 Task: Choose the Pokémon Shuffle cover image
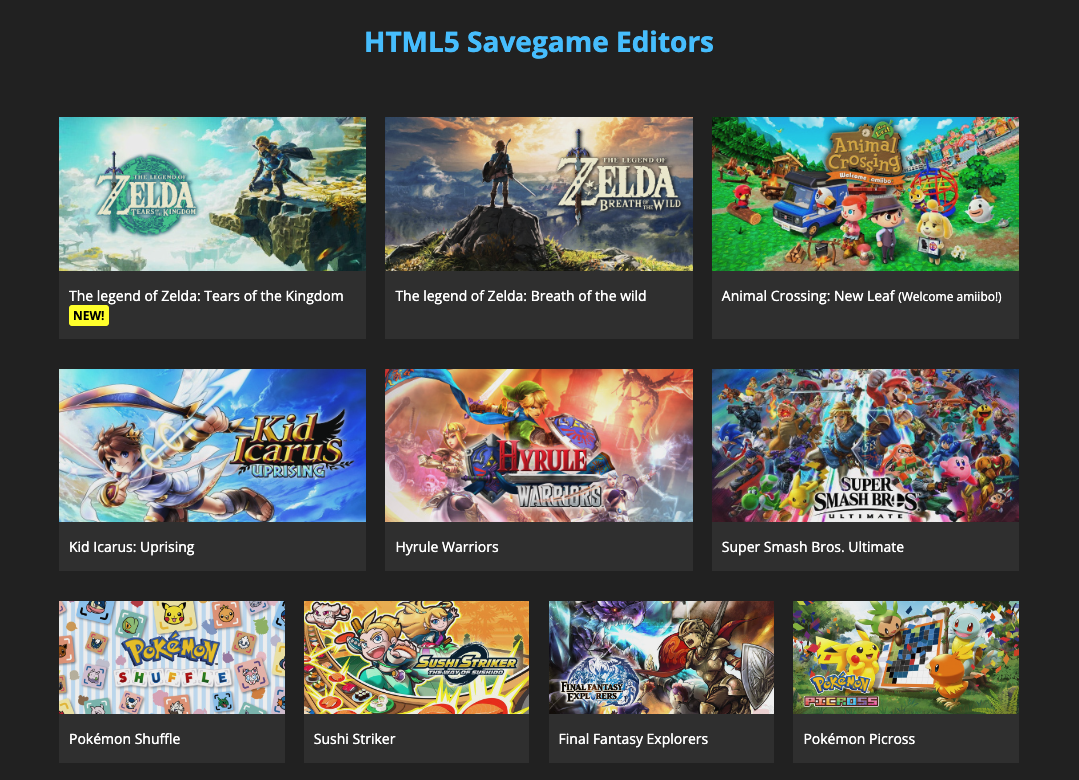pyautogui.click(x=172, y=657)
